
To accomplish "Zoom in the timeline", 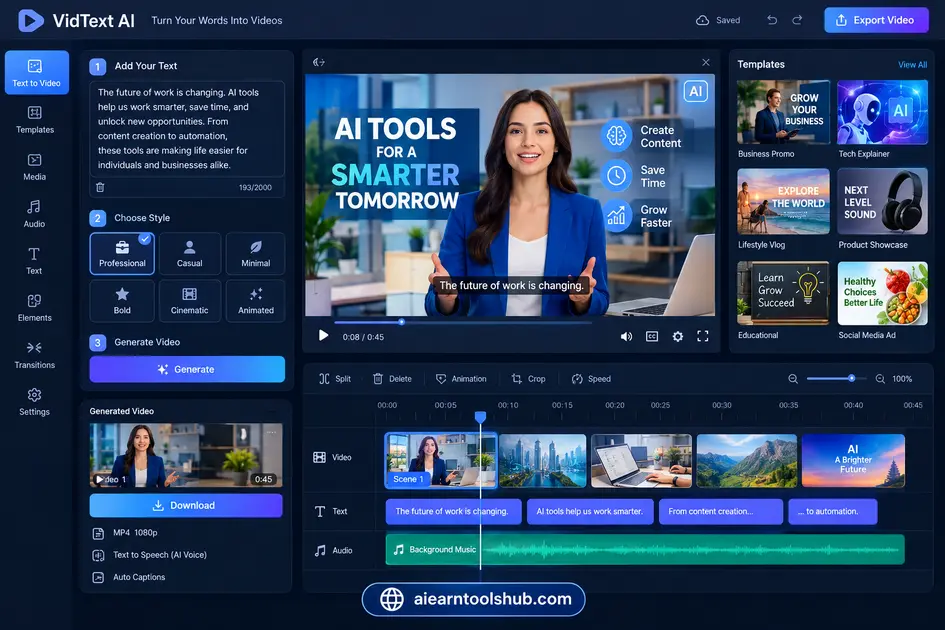I will pyautogui.click(x=880, y=379).
